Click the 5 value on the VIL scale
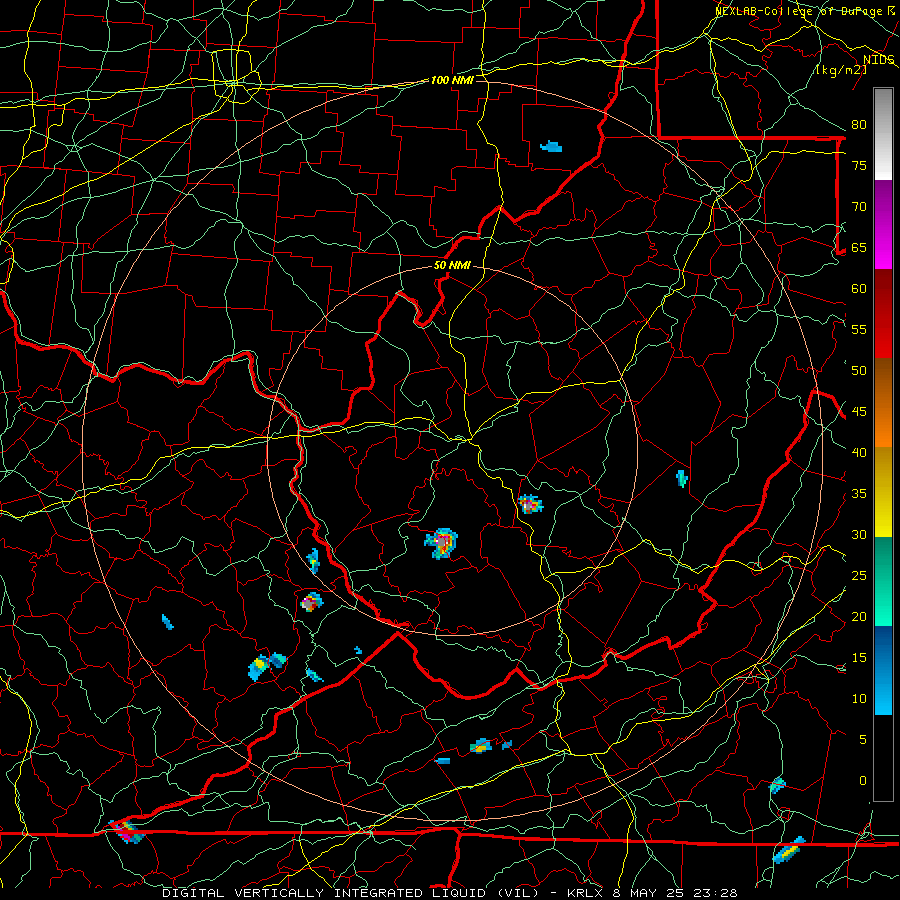900x900 pixels. [863, 740]
